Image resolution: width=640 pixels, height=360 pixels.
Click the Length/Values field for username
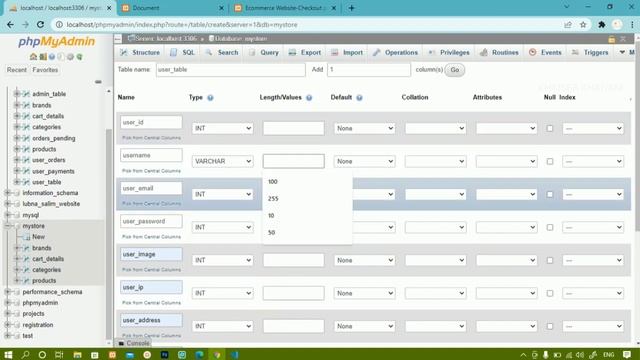coord(294,161)
